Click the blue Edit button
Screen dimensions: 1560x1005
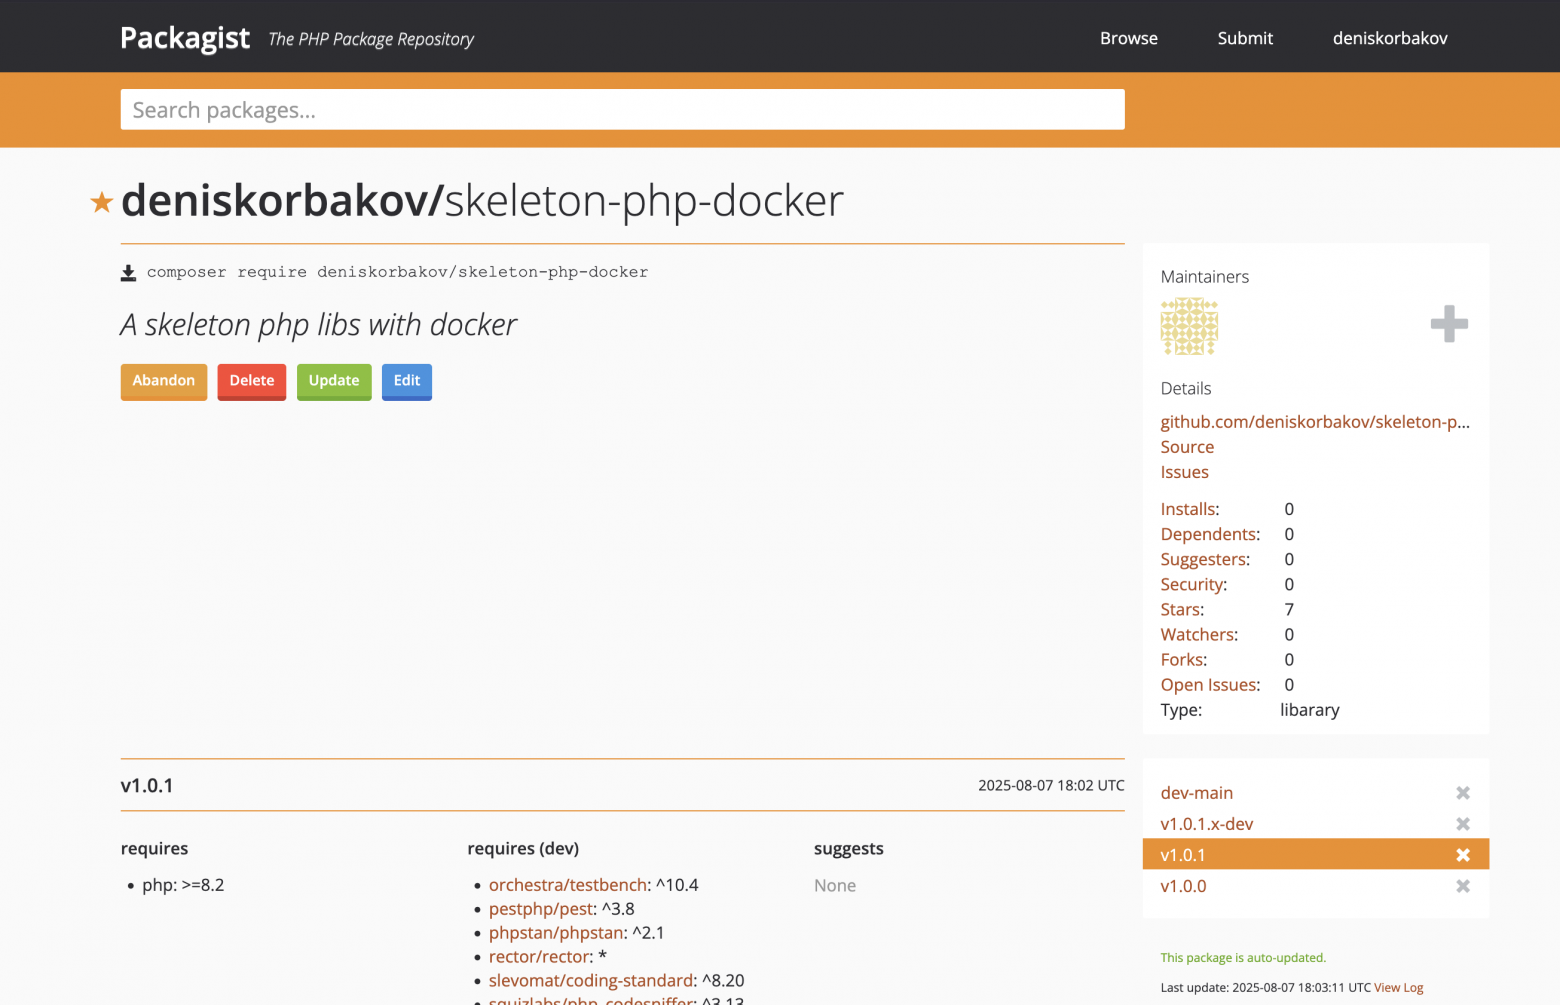pos(407,381)
